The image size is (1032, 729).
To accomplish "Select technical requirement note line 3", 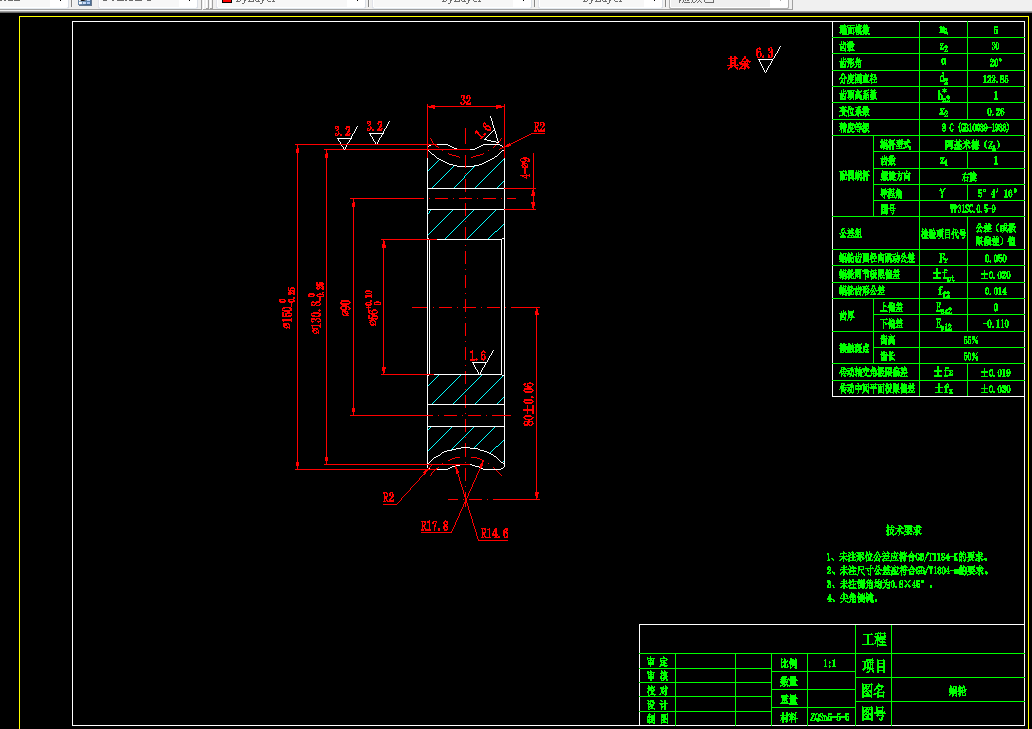I will 879,584.
